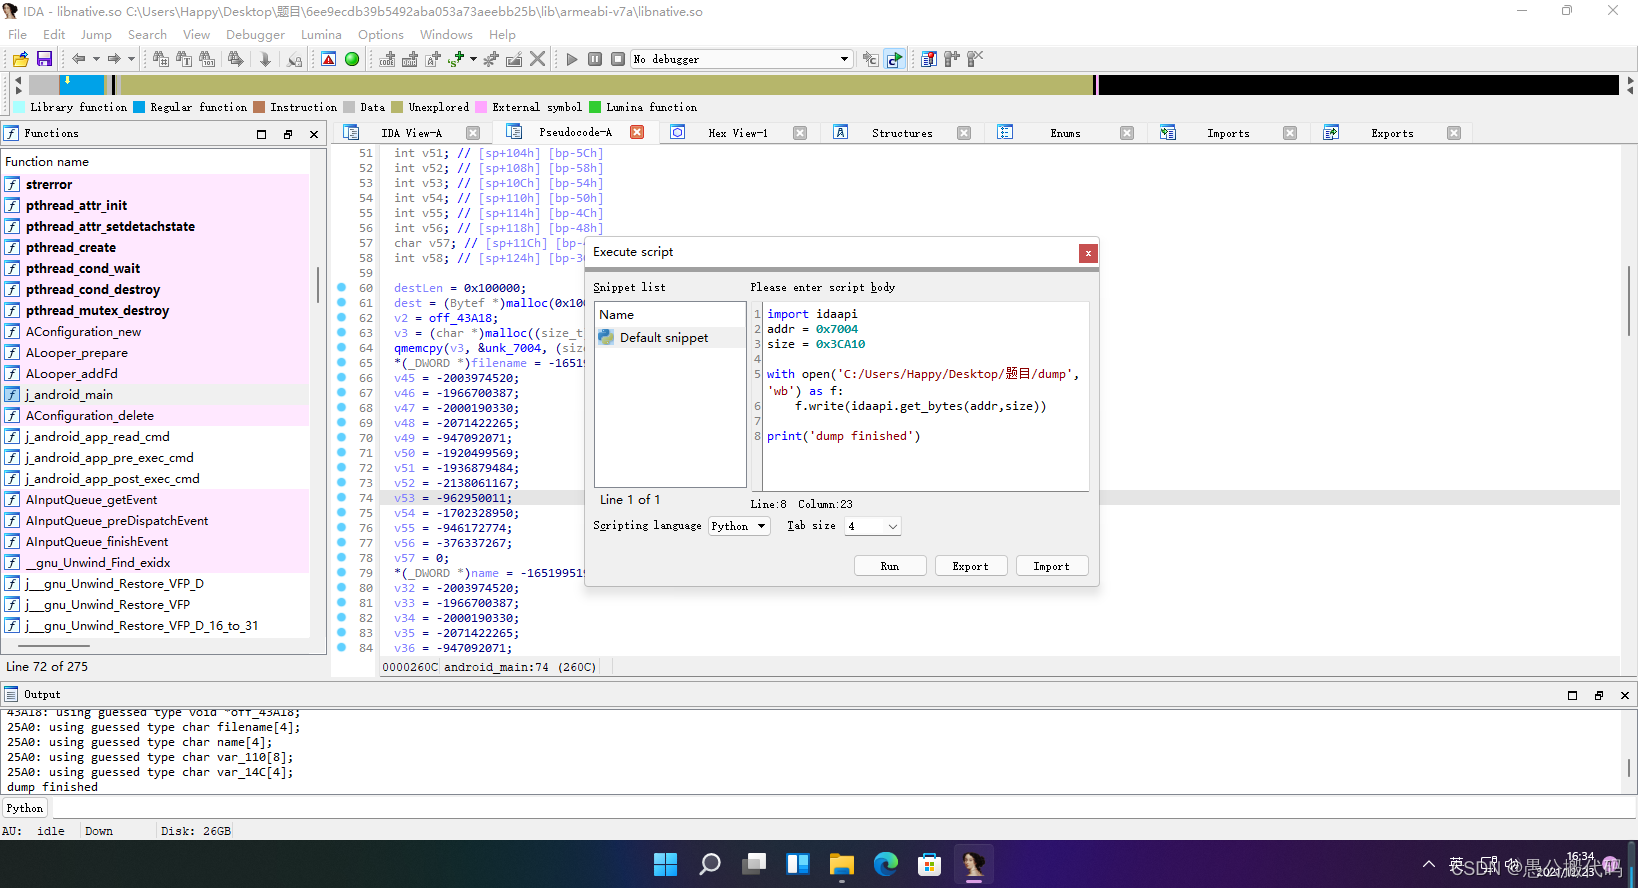Viewport: 1638px width, 888px height.
Task: Click the Python language button beside command line
Action: pos(25,808)
